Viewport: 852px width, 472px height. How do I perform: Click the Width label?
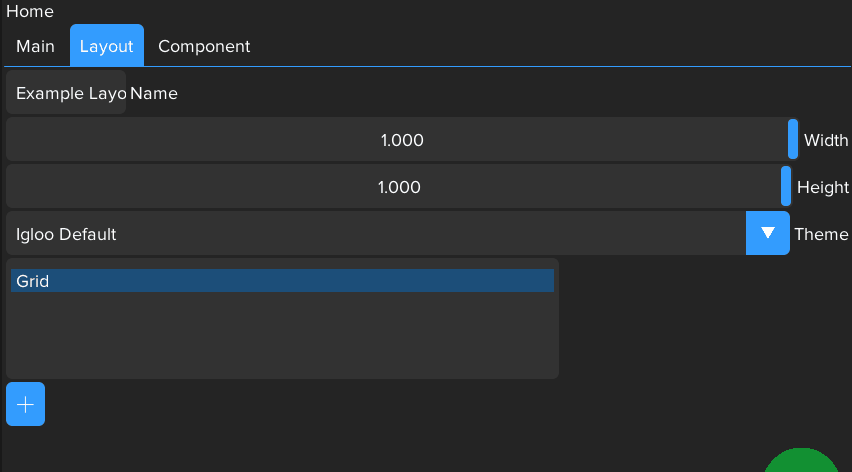pyautogui.click(x=826, y=140)
